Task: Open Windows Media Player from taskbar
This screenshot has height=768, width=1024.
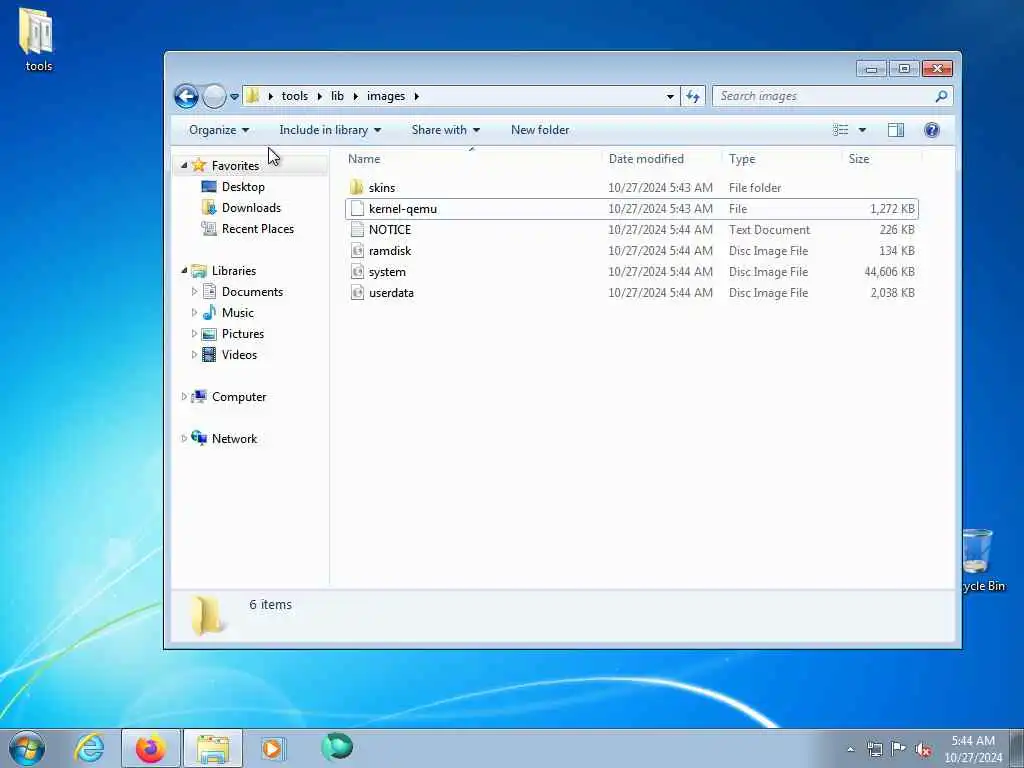Action: click(272, 748)
